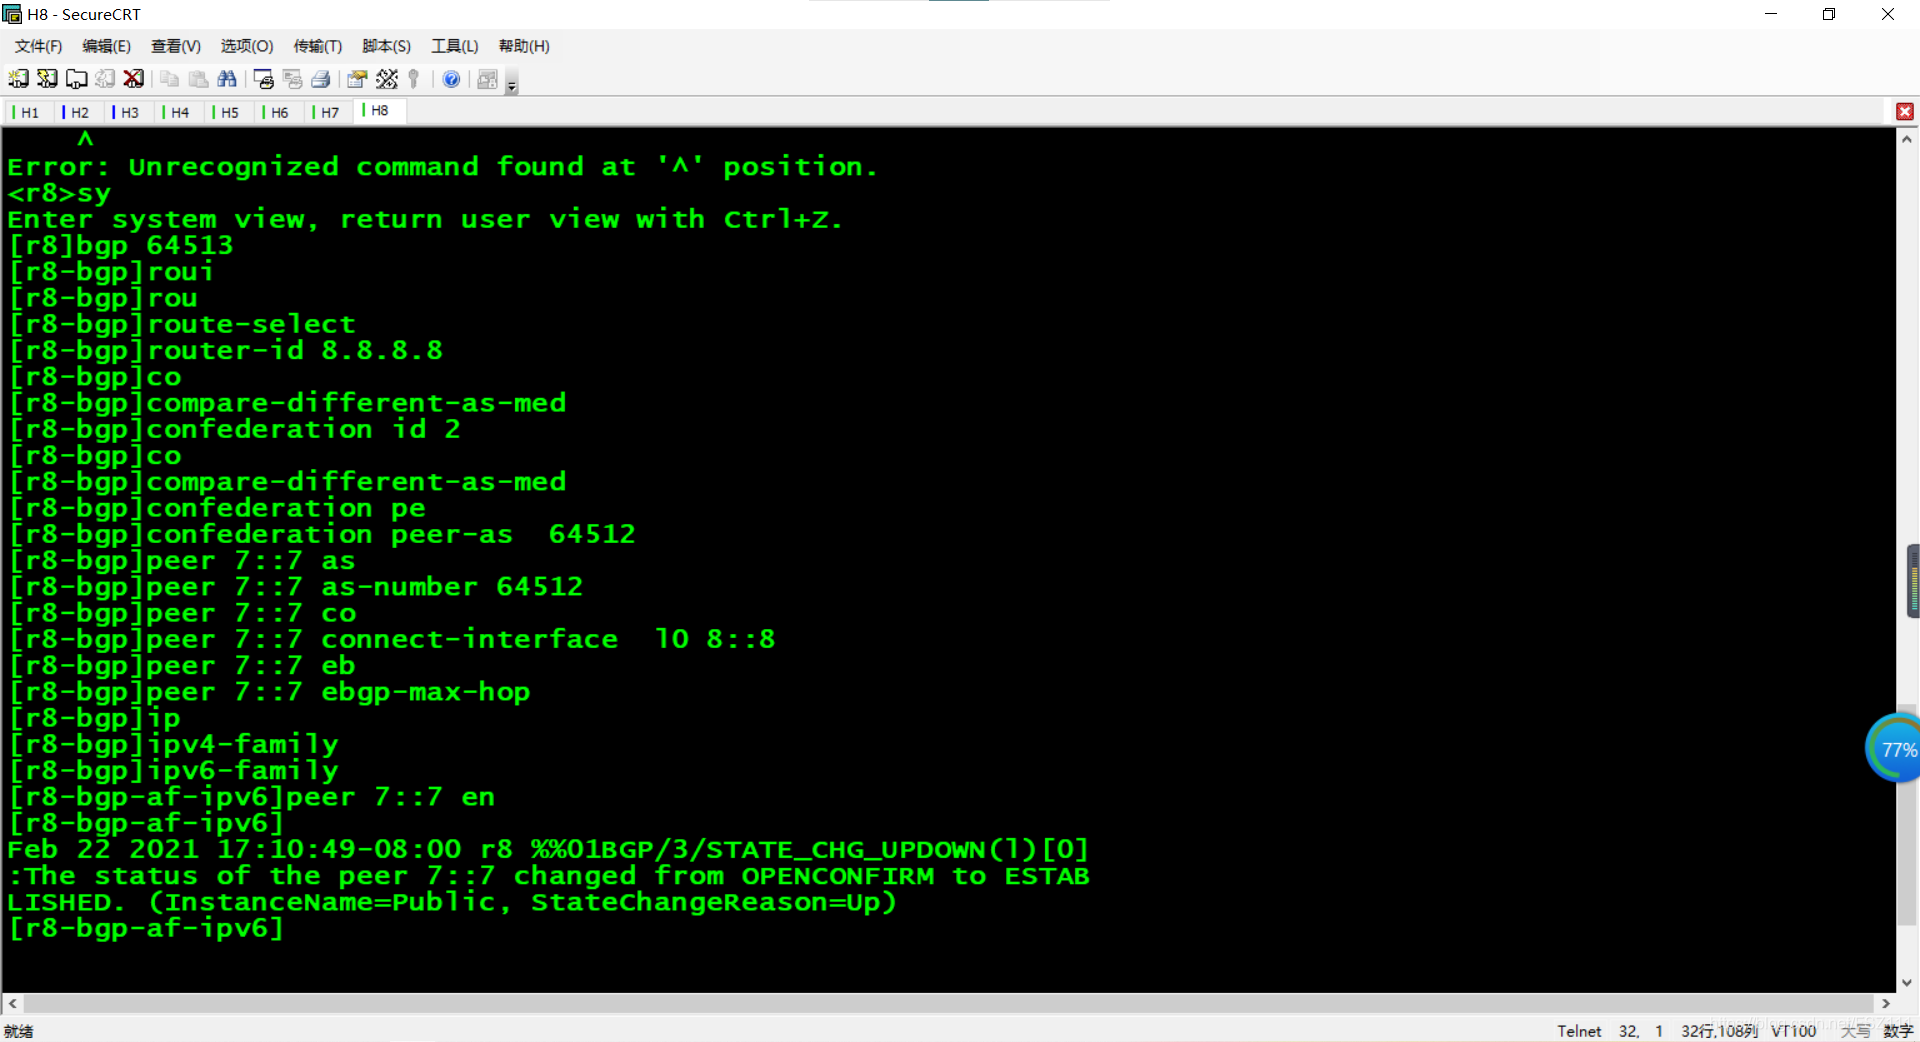Click the horizontal scrollbar track
The width and height of the screenshot is (1920, 1042).
[x=949, y=1003]
